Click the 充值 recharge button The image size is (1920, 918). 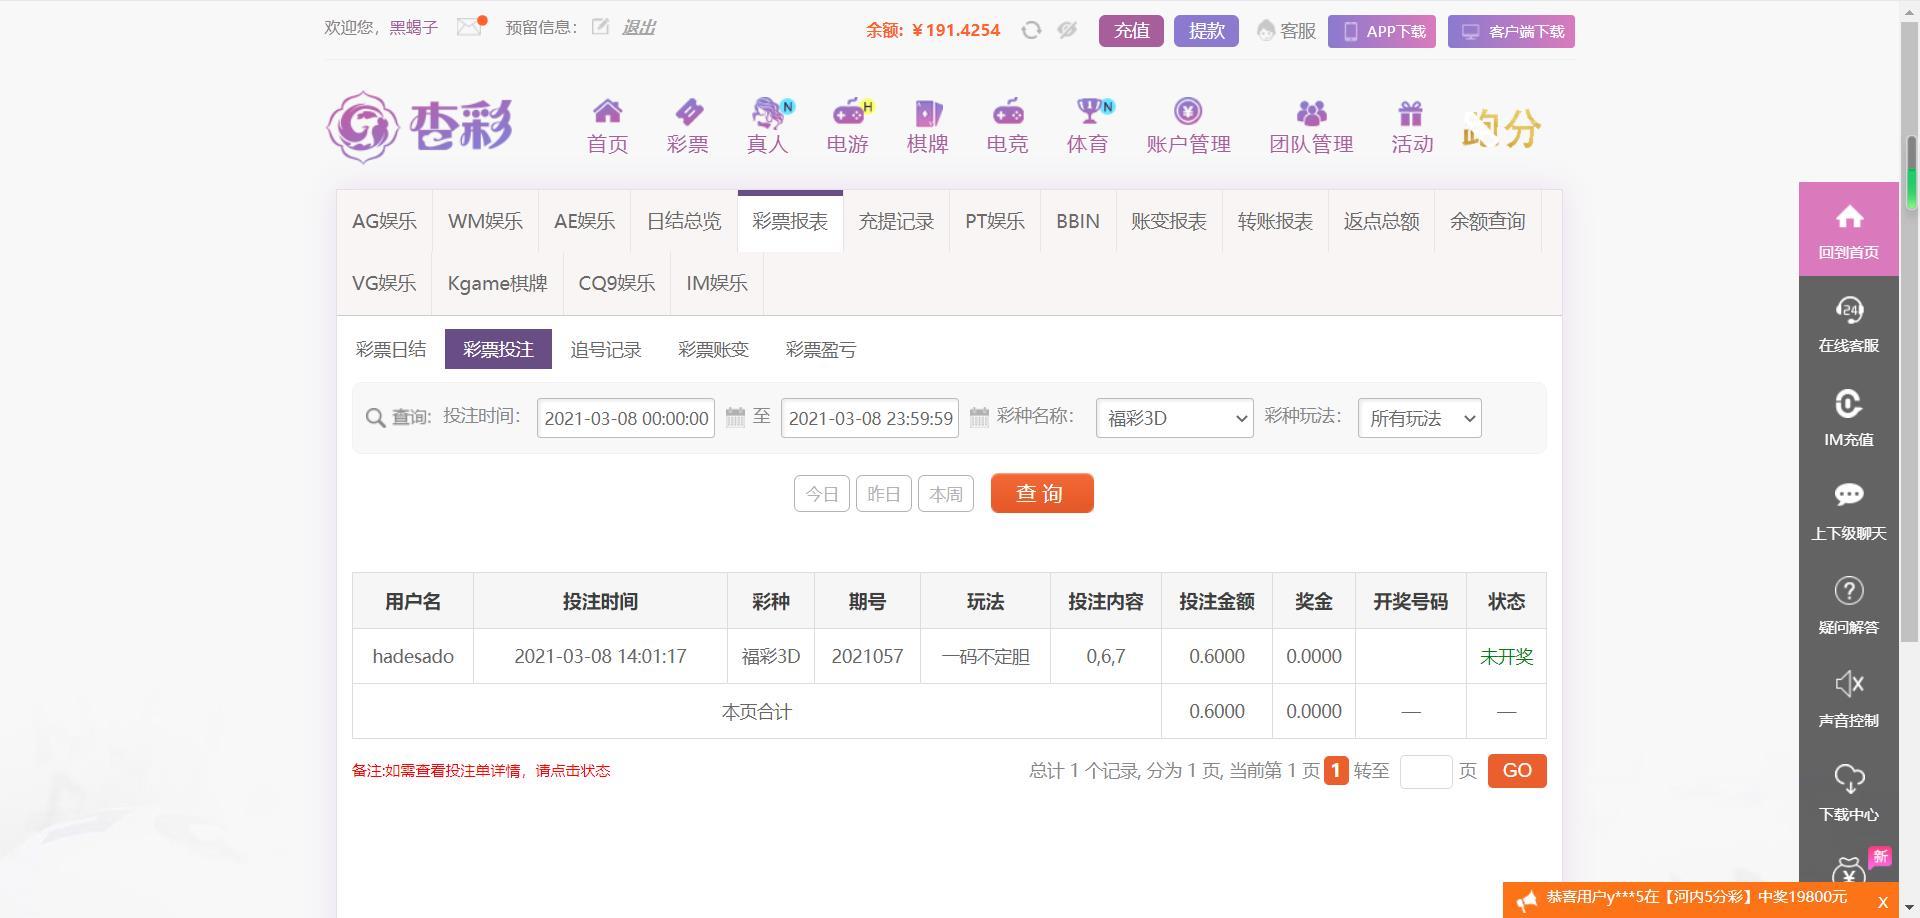coord(1131,31)
